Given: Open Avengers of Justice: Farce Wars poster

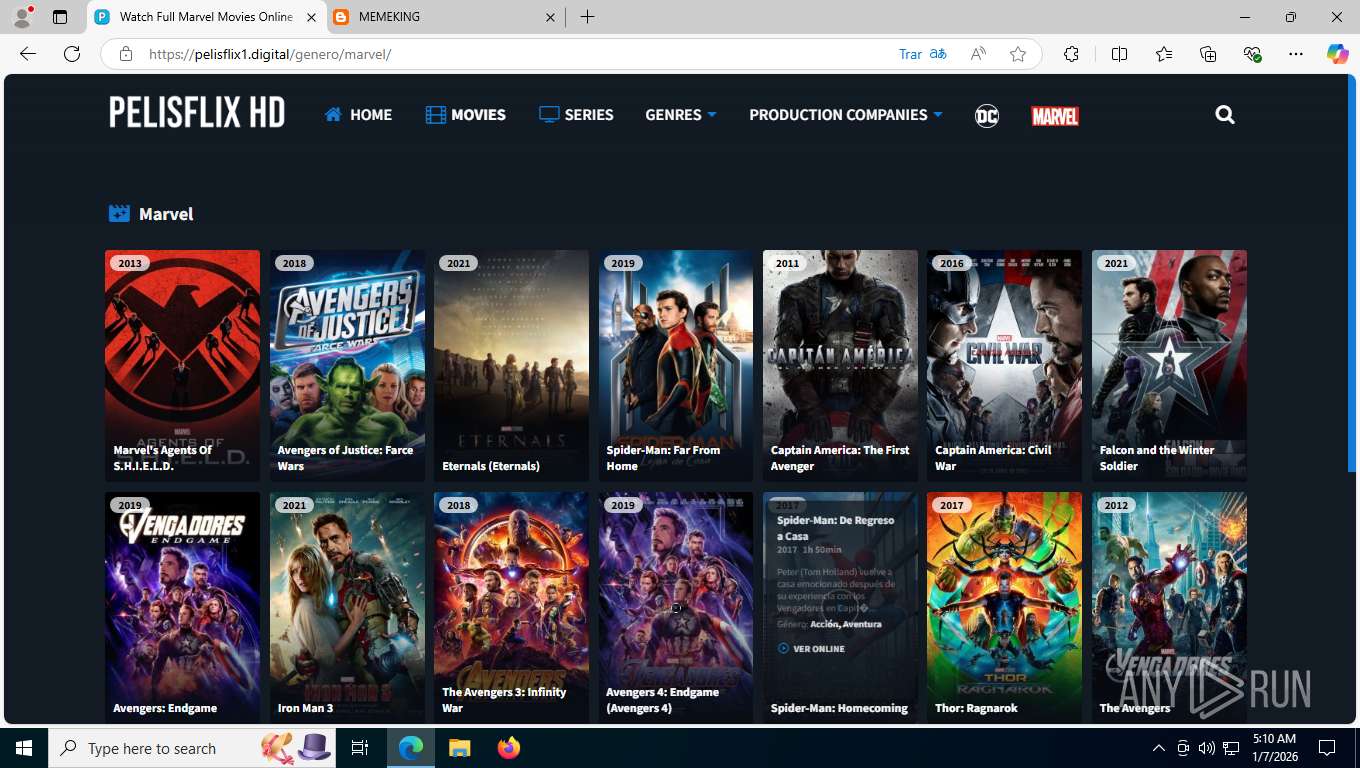Looking at the screenshot, I should [x=347, y=366].
